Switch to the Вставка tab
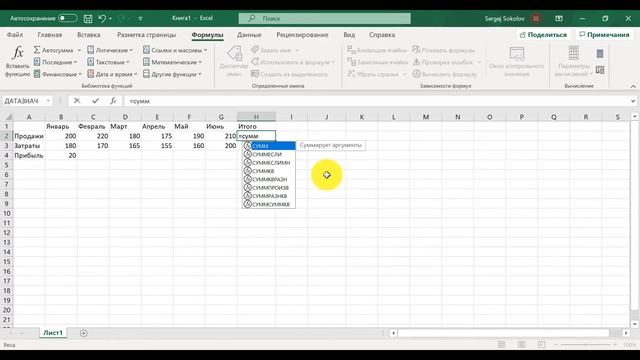The width and height of the screenshot is (640, 360). 89,35
